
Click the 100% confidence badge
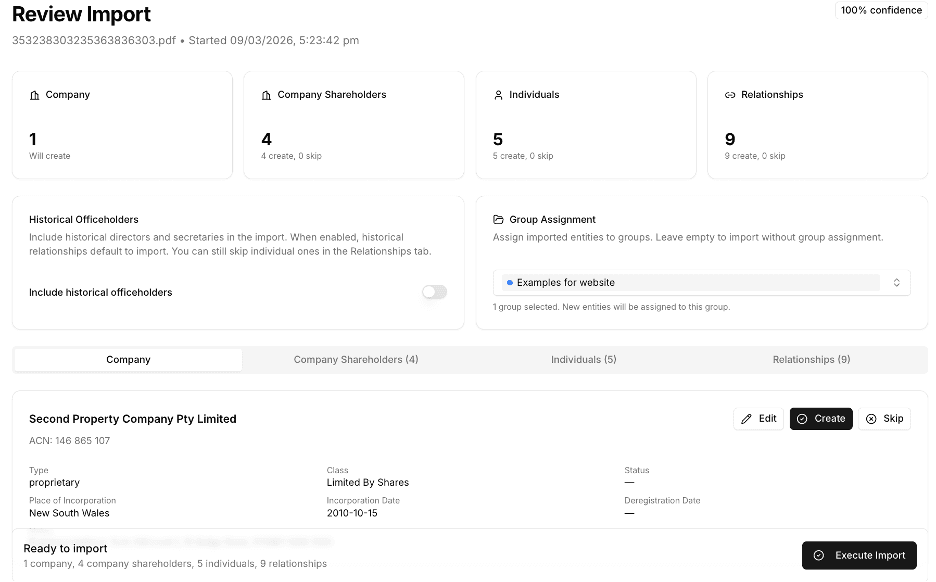(x=881, y=10)
